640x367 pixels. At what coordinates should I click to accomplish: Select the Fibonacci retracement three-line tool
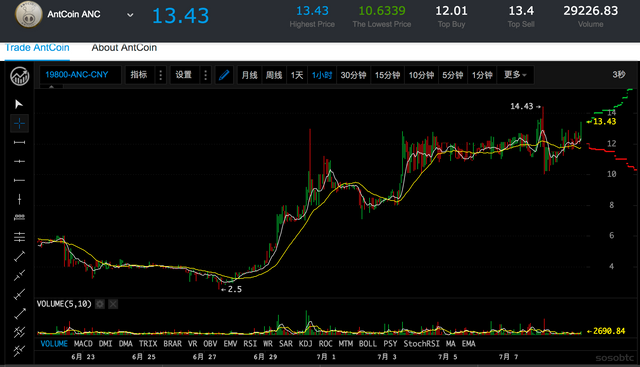pyautogui.click(x=19, y=237)
